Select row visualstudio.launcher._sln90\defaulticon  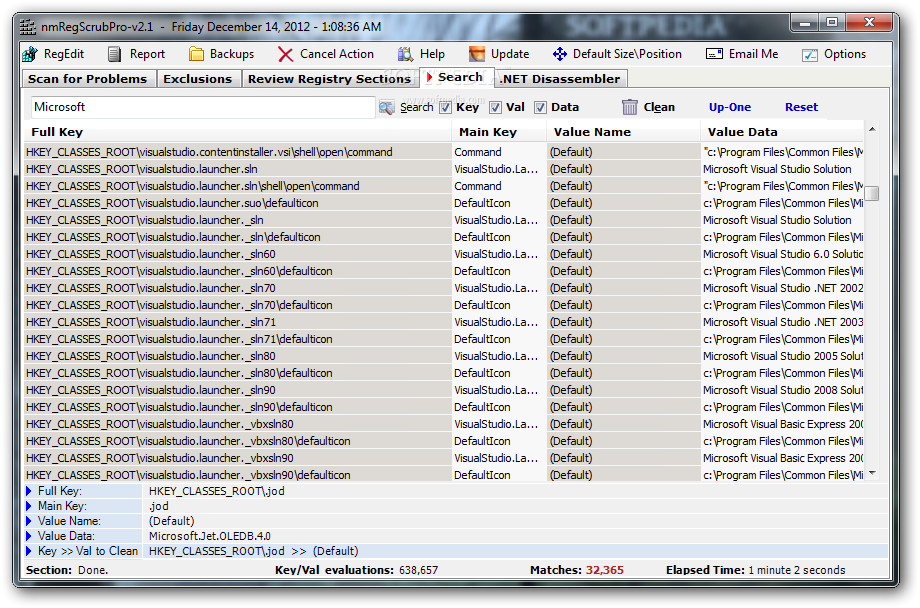click(x=444, y=407)
